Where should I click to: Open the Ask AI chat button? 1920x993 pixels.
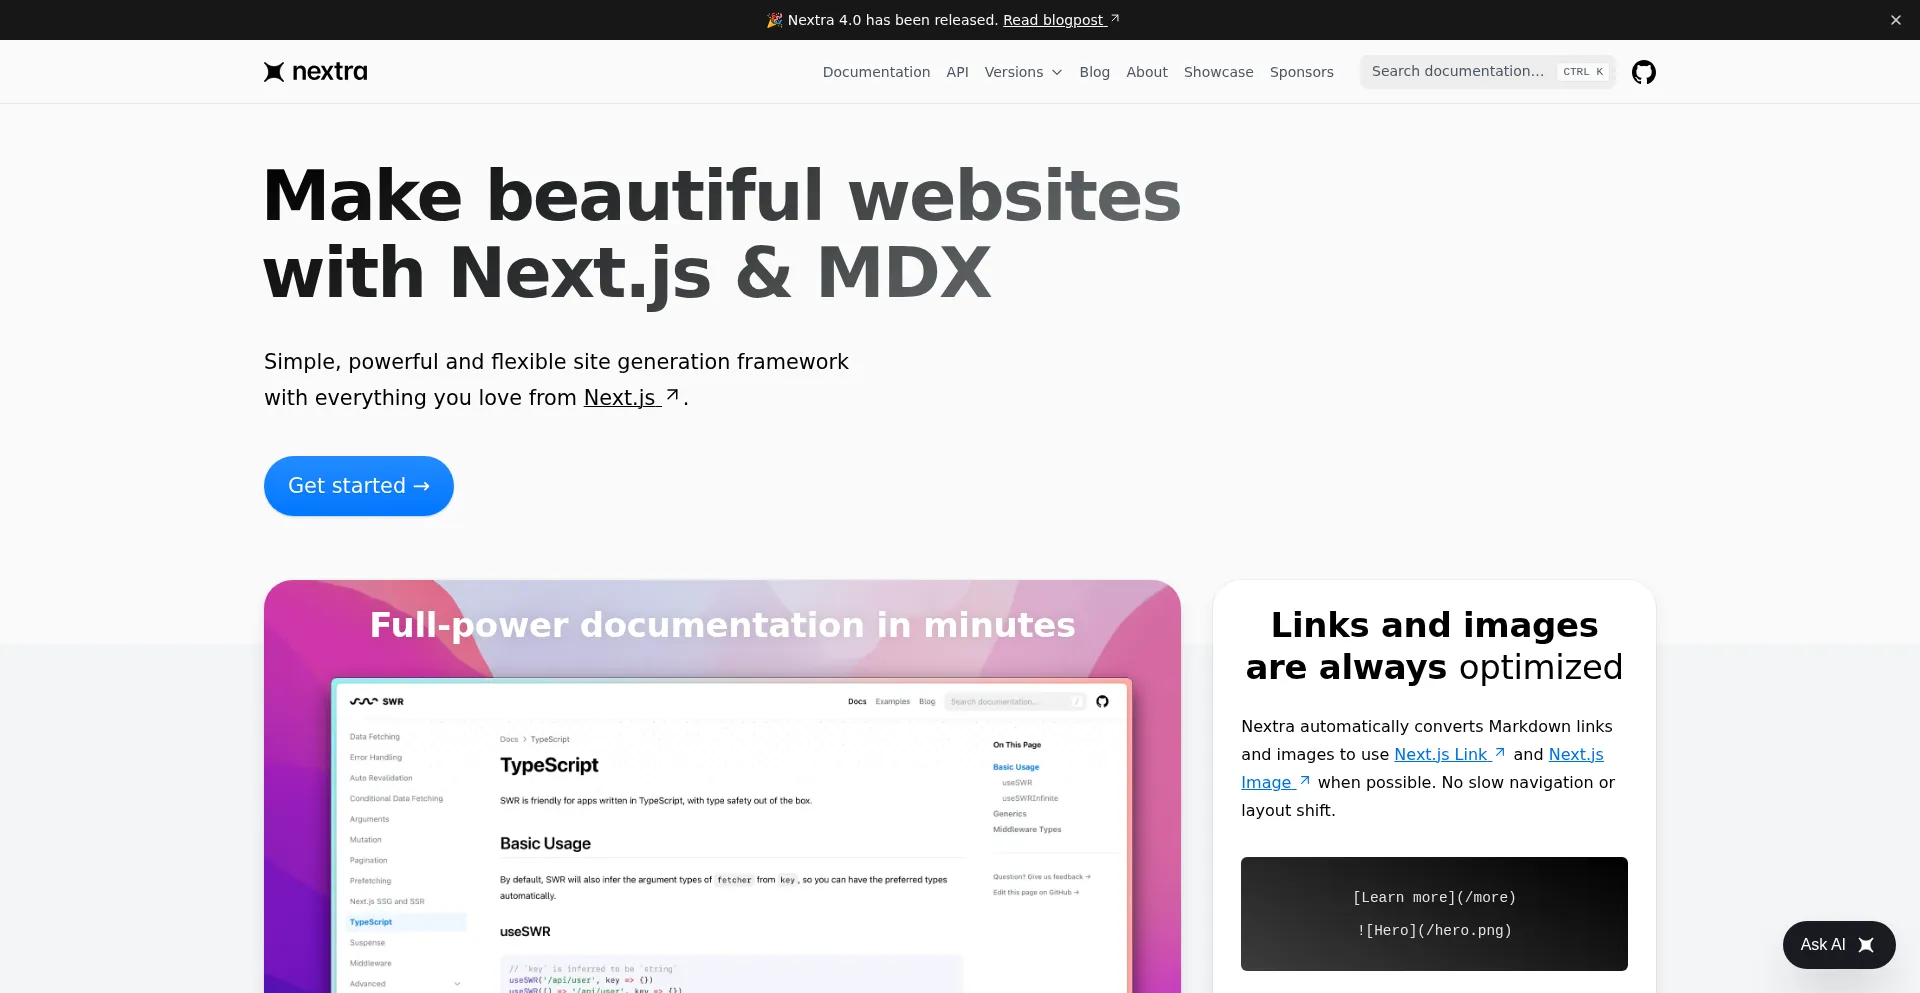coord(1839,945)
